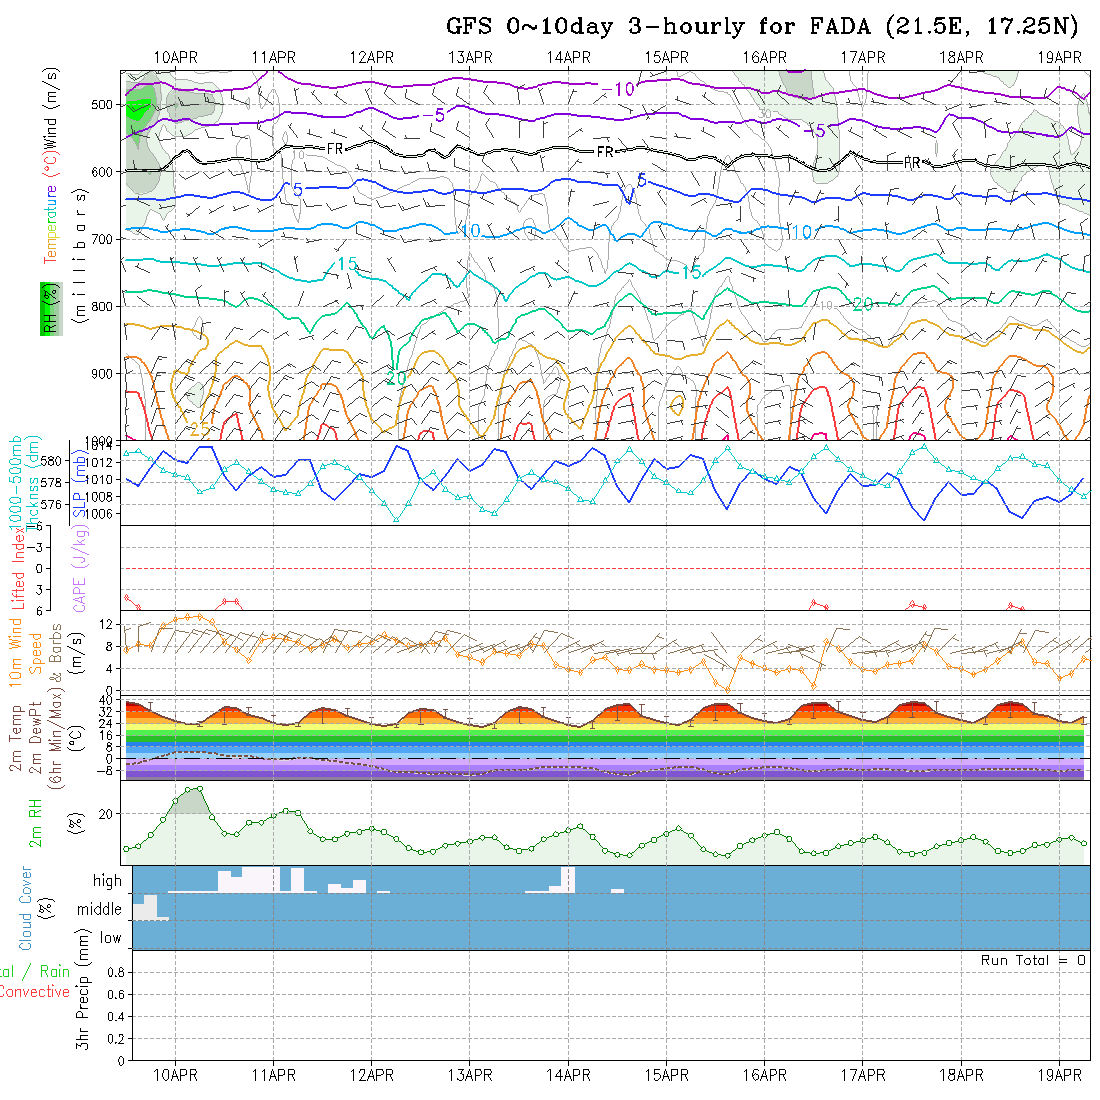Select the 15APR marker on bottom axis
This screenshot has height=1100, width=1100.
point(667,1075)
